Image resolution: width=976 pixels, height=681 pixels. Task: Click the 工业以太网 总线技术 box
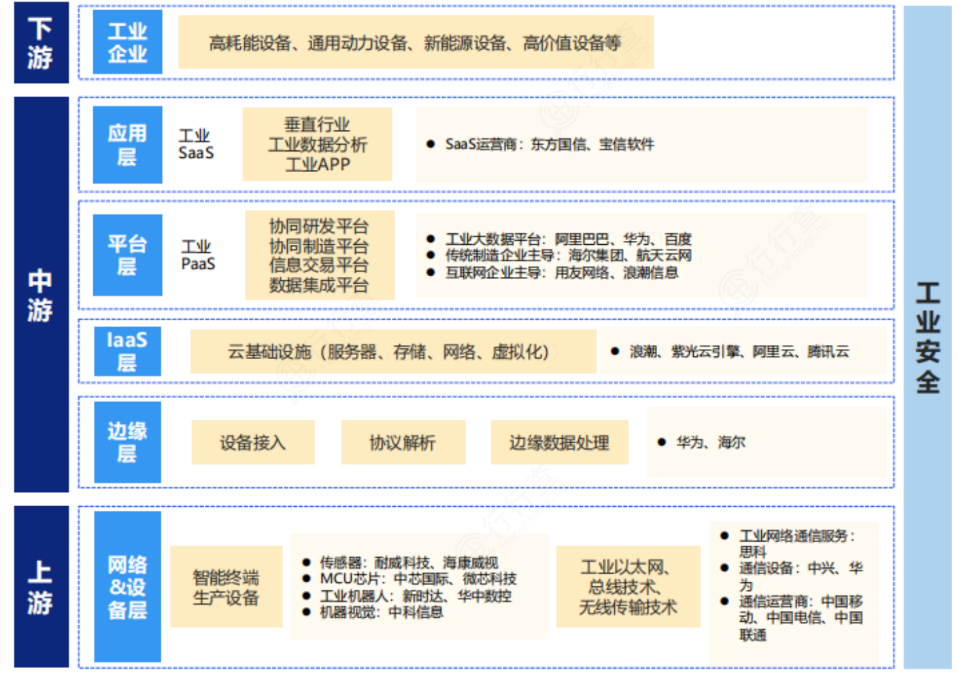pyautogui.click(x=627, y=587)
